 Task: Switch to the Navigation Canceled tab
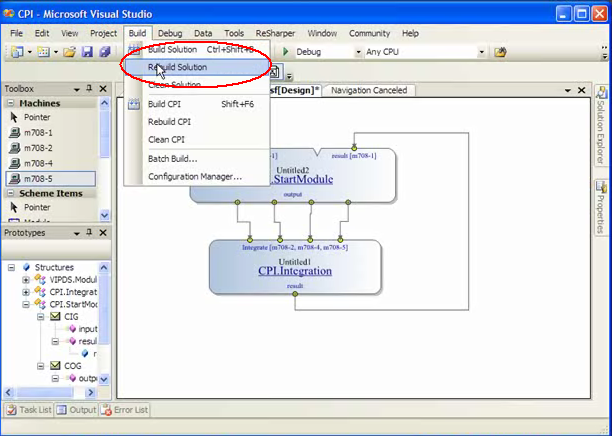[x=369, y=90]
